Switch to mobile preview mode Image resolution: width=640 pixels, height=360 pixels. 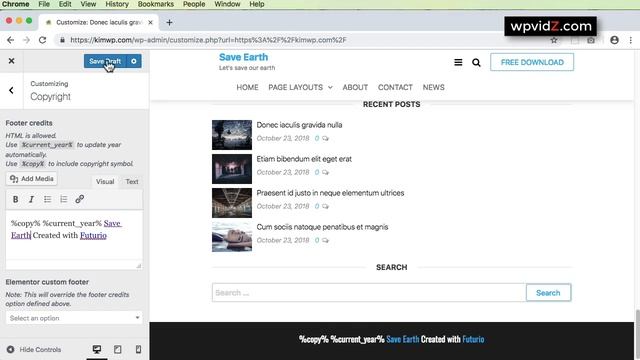(x=138, y=349)
